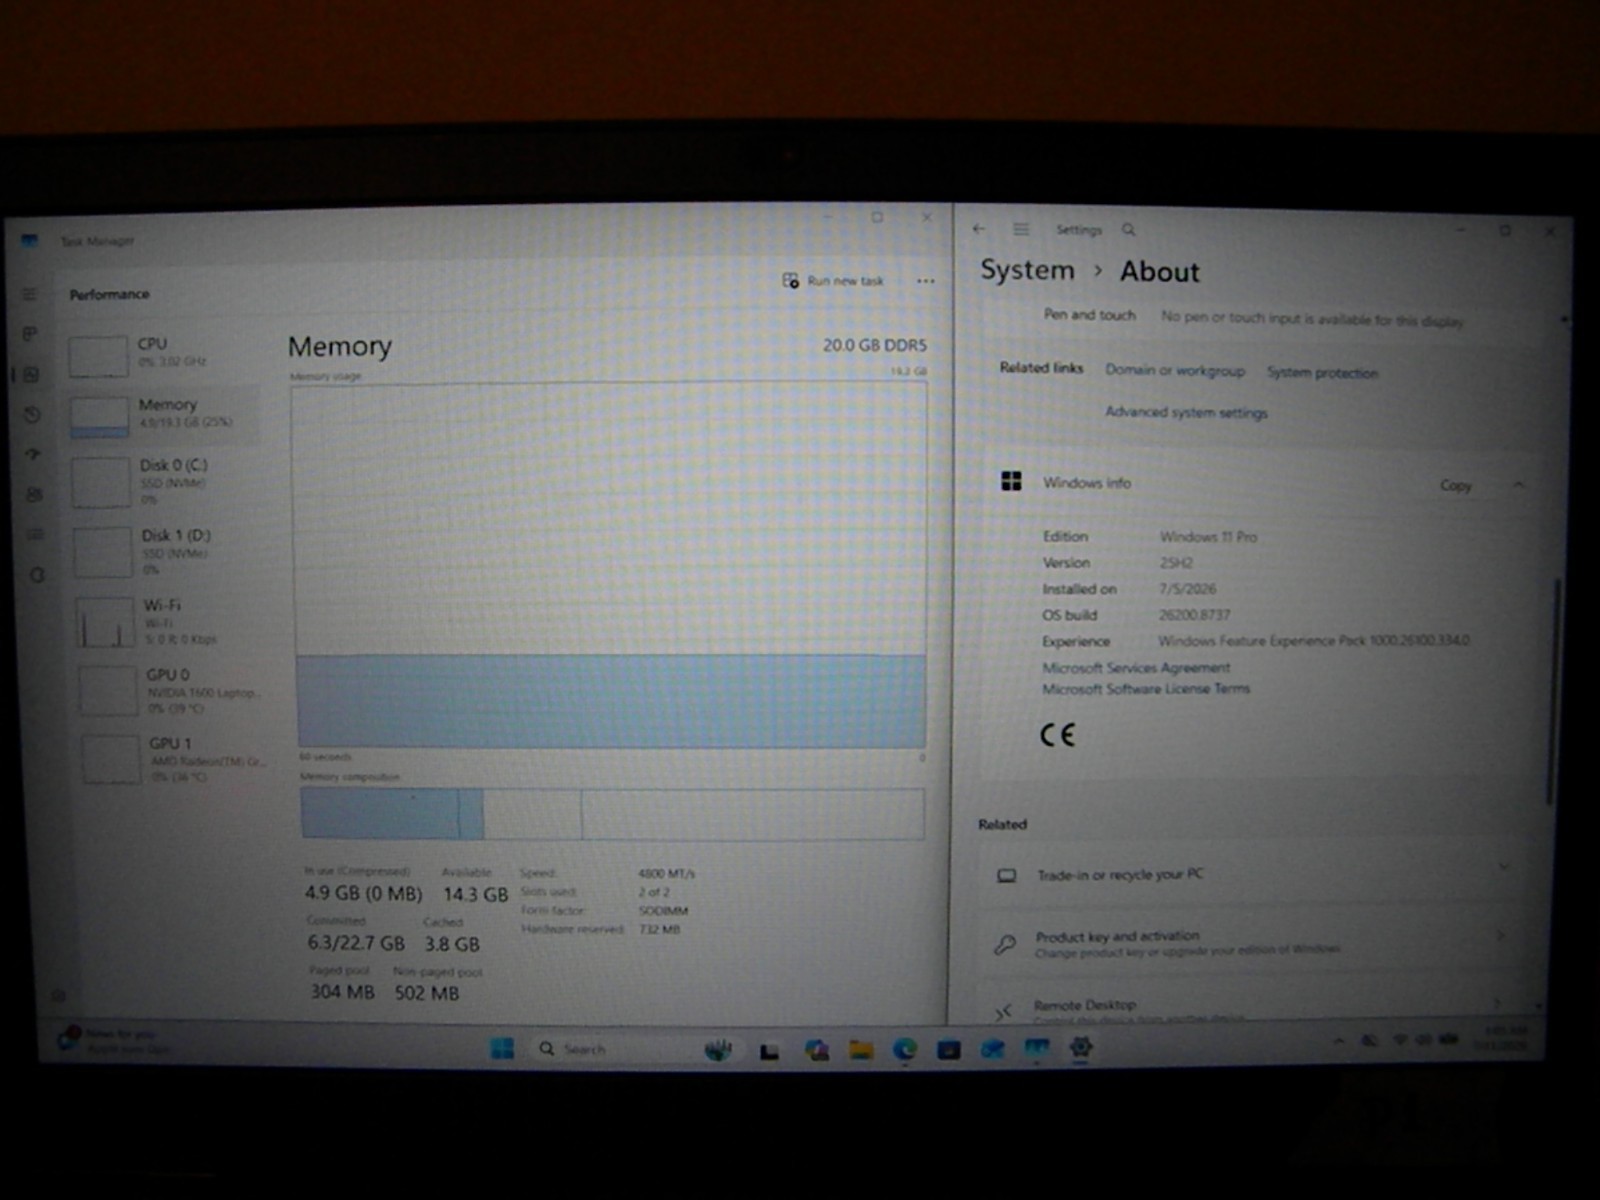
Task: Click the 25H2 version value
Action: click(x=1176, y=563)
